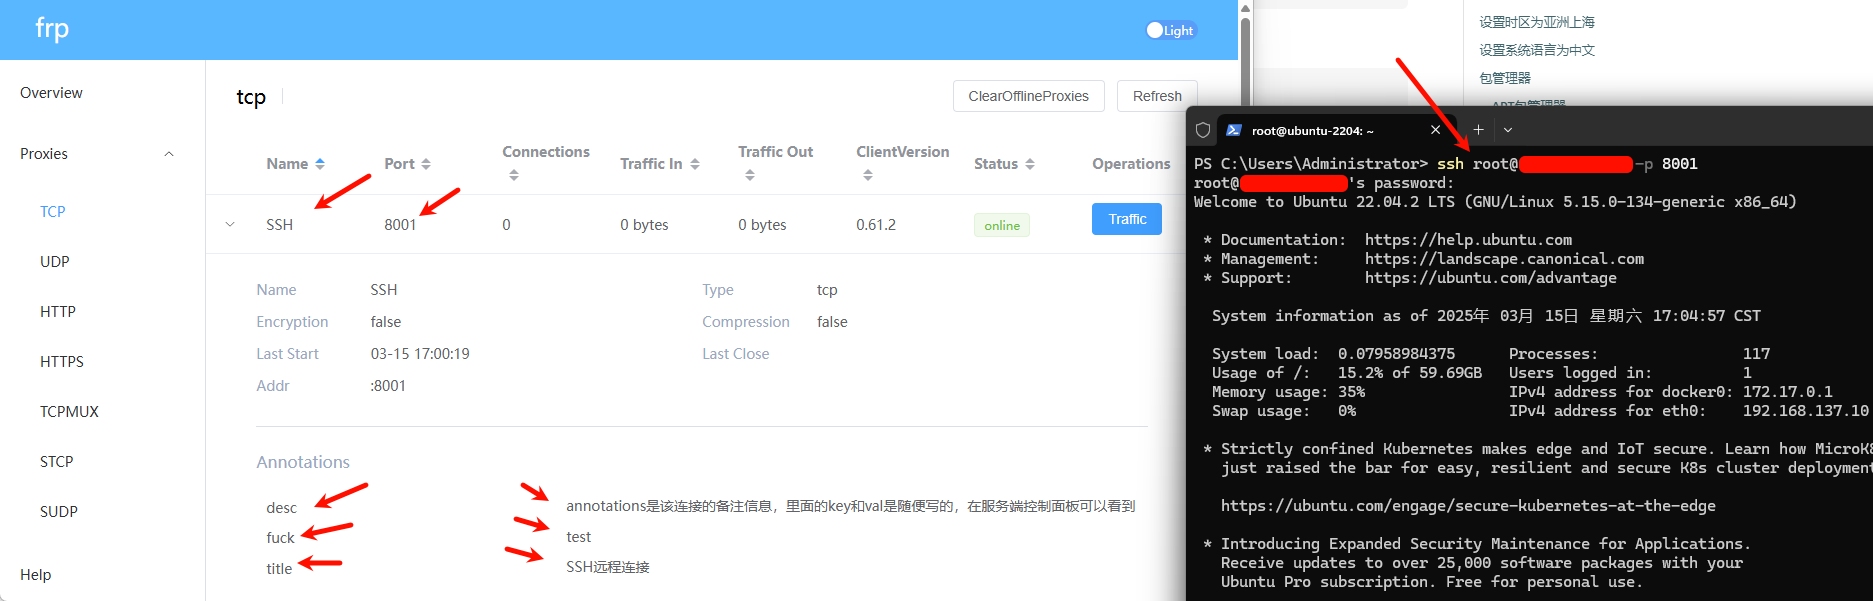This screenshot has height=601, width=1873.
Task: Go to the HTTPS proxies list
Action: tap(62, 362)
